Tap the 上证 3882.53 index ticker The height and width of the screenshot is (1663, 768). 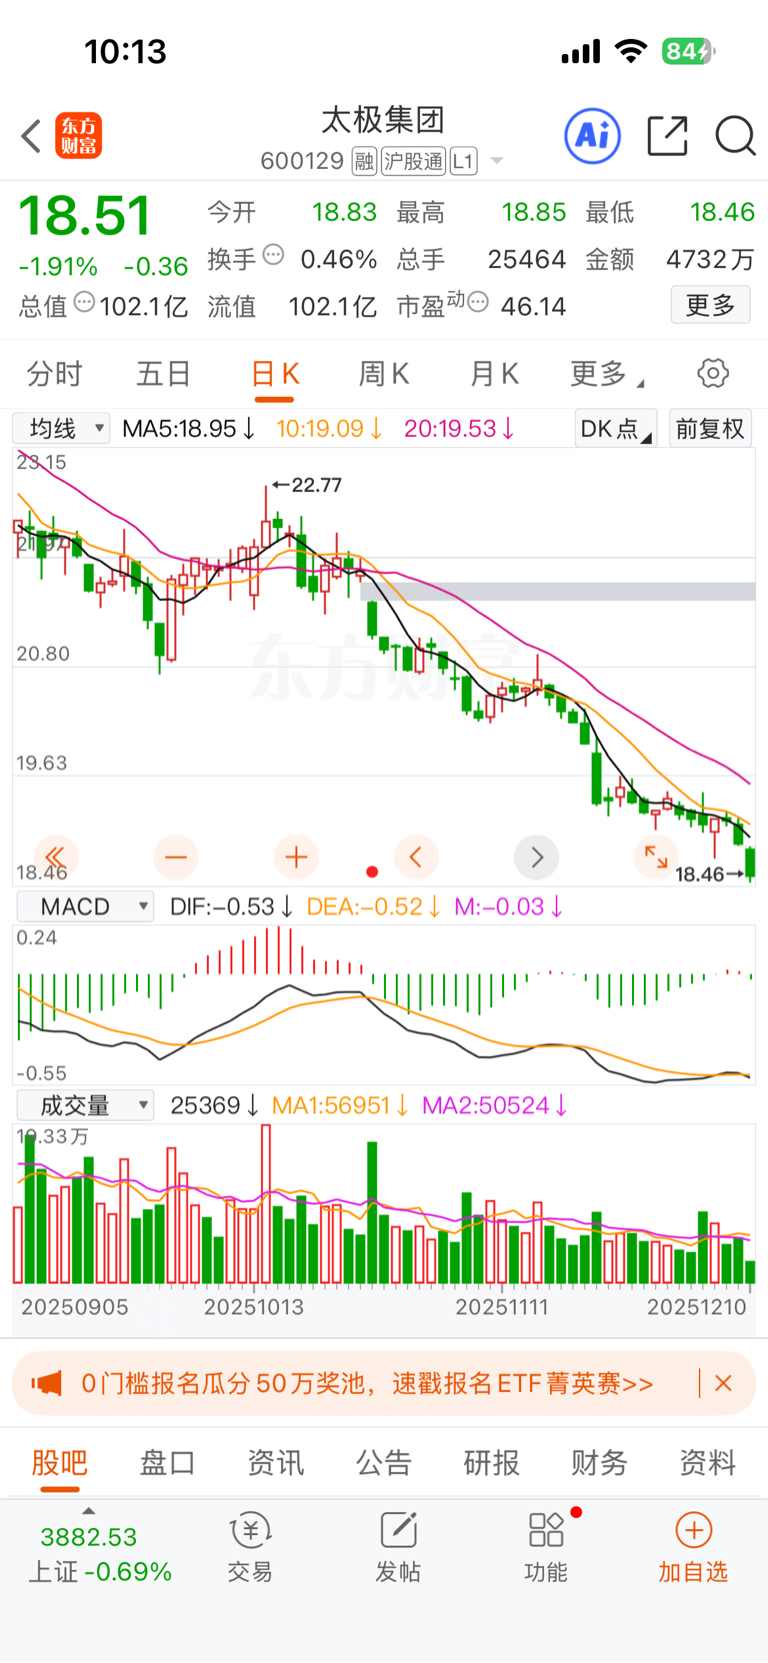point(100,1554)
